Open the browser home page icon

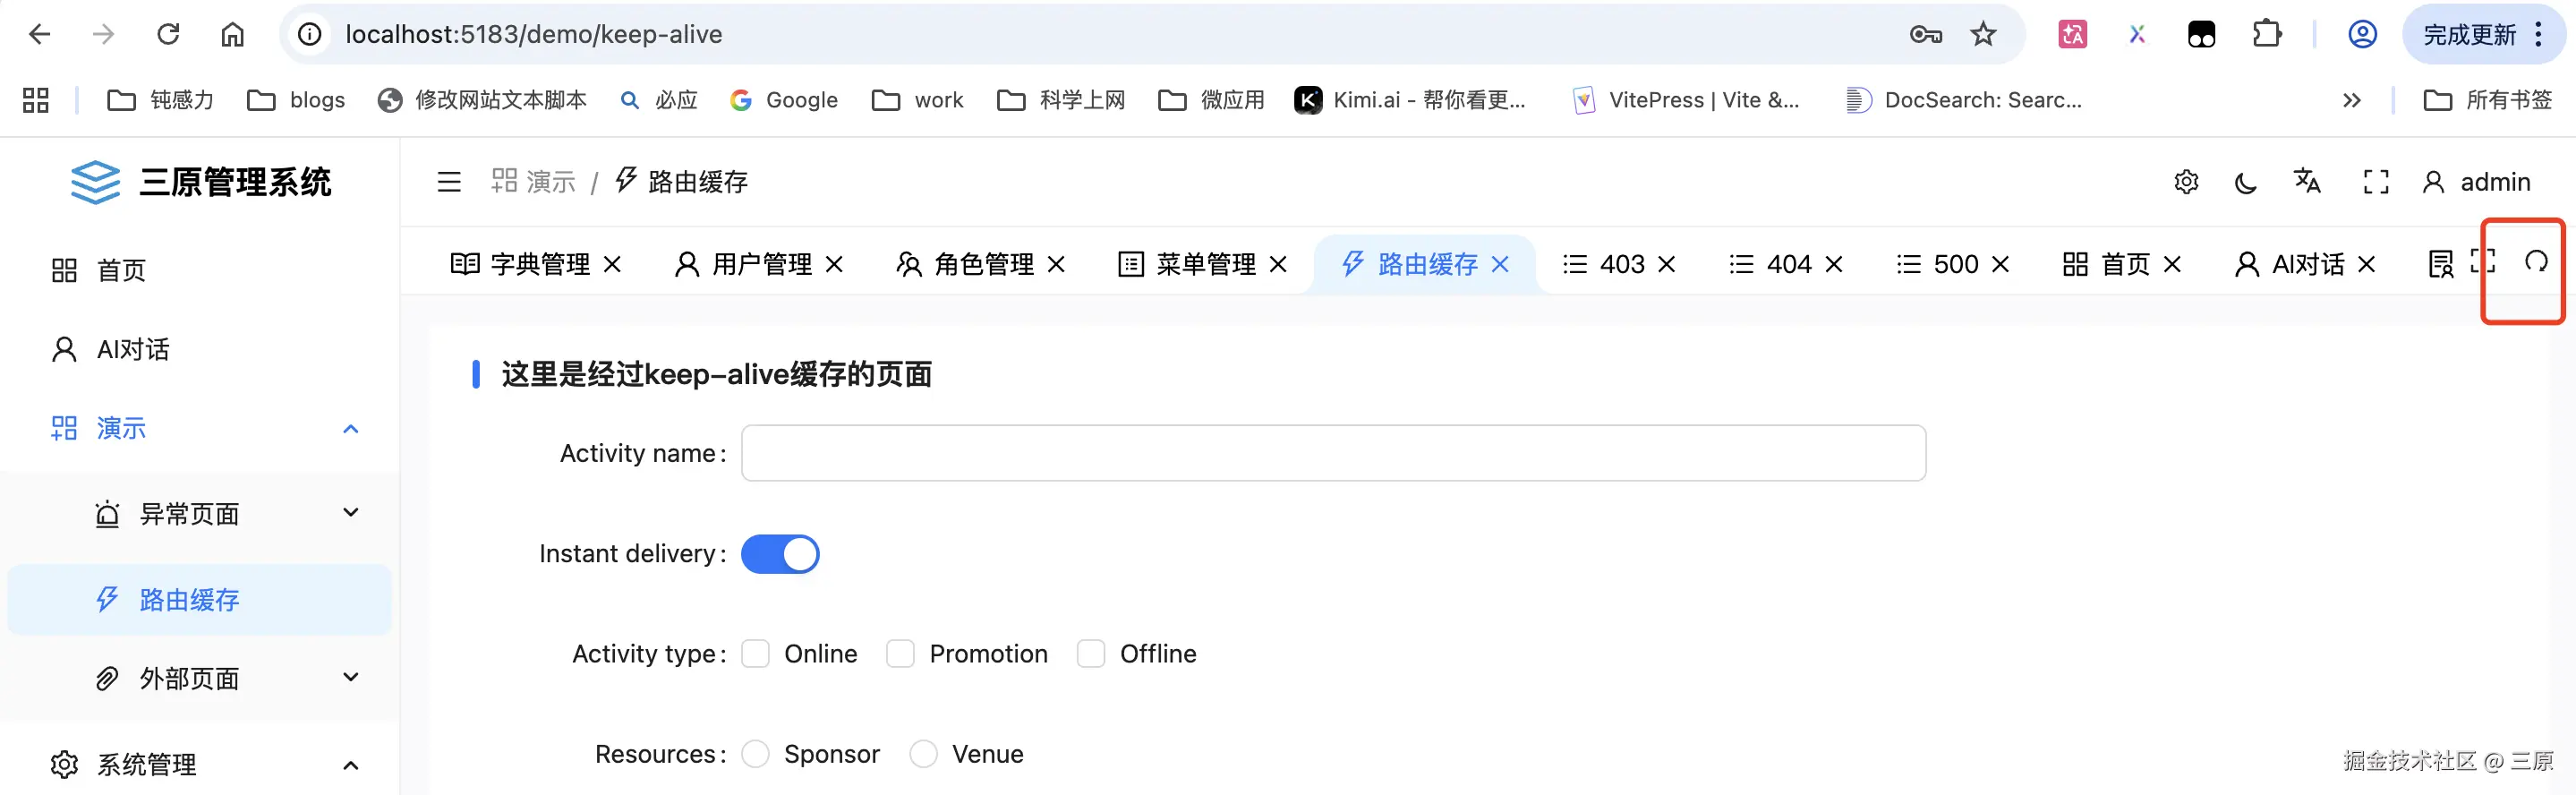(x=232, y=34)
